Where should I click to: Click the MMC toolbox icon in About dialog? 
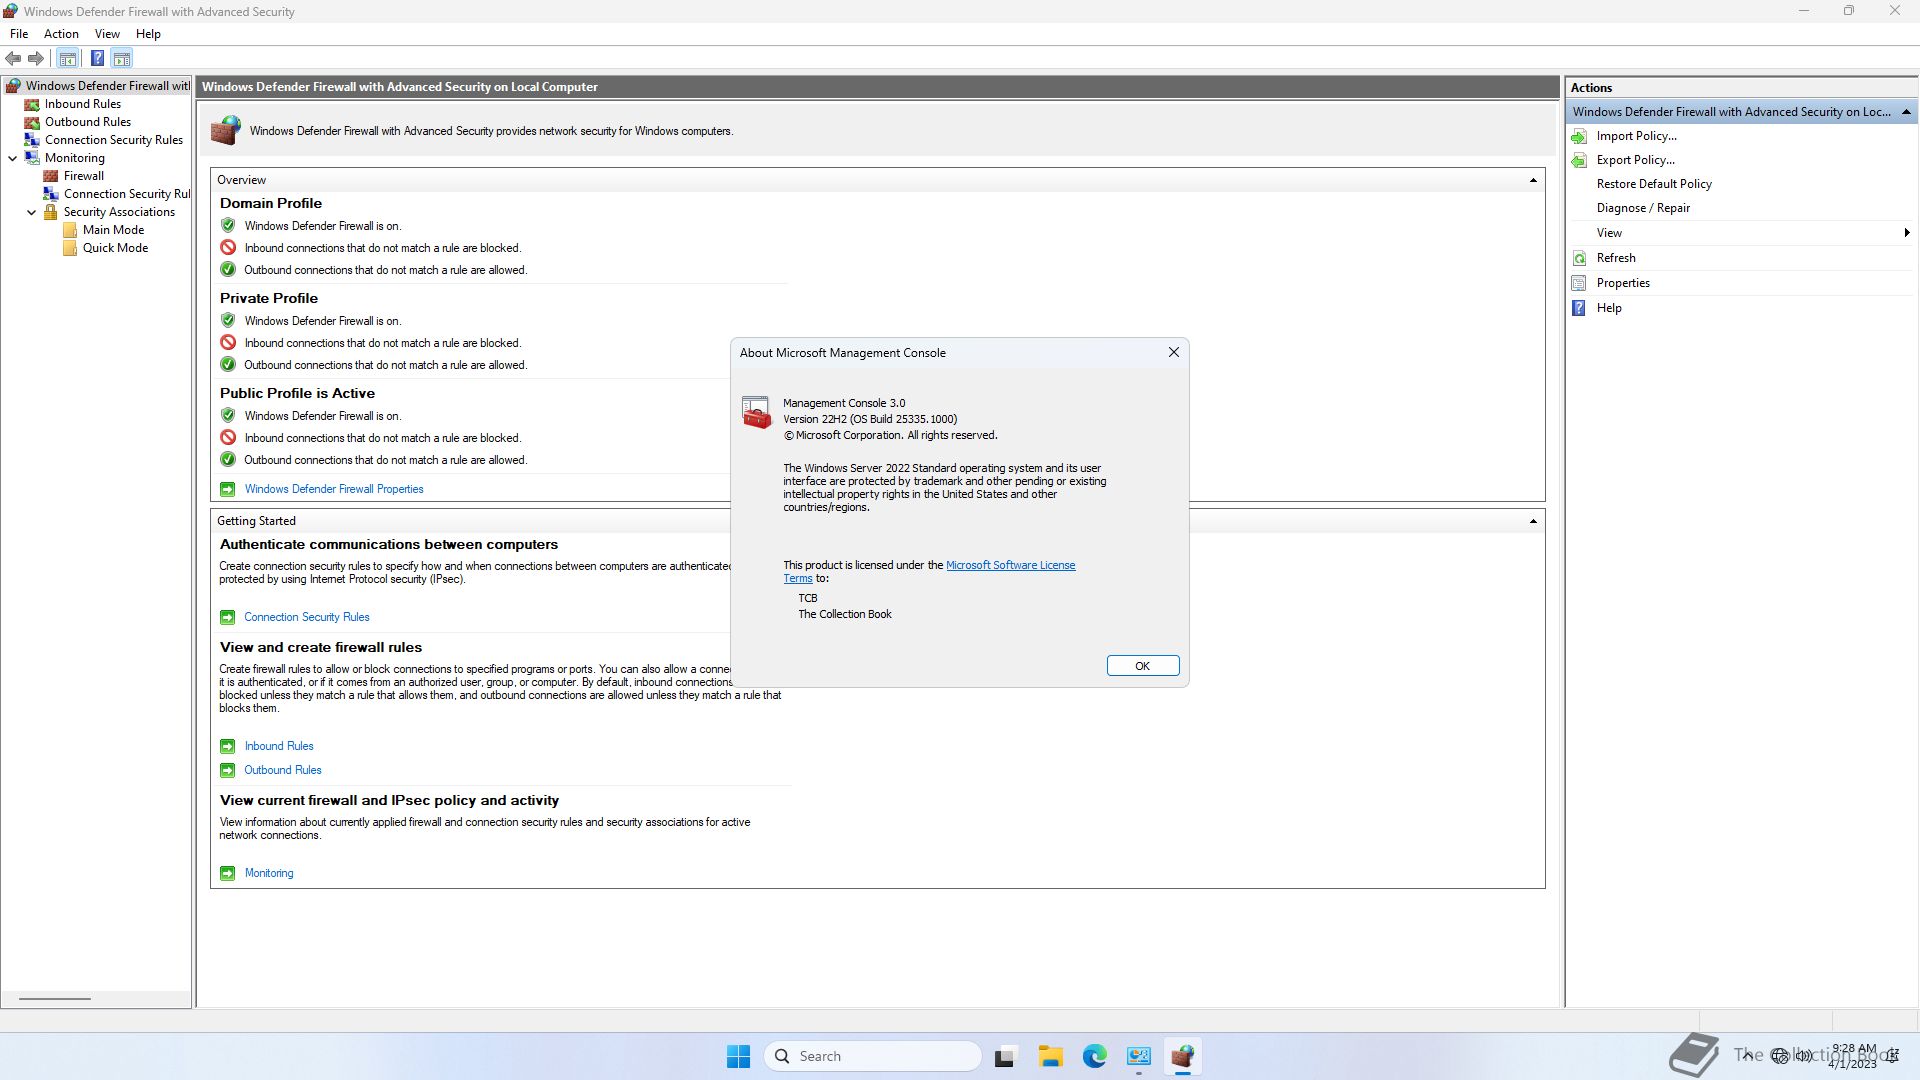tap(757, 412)
